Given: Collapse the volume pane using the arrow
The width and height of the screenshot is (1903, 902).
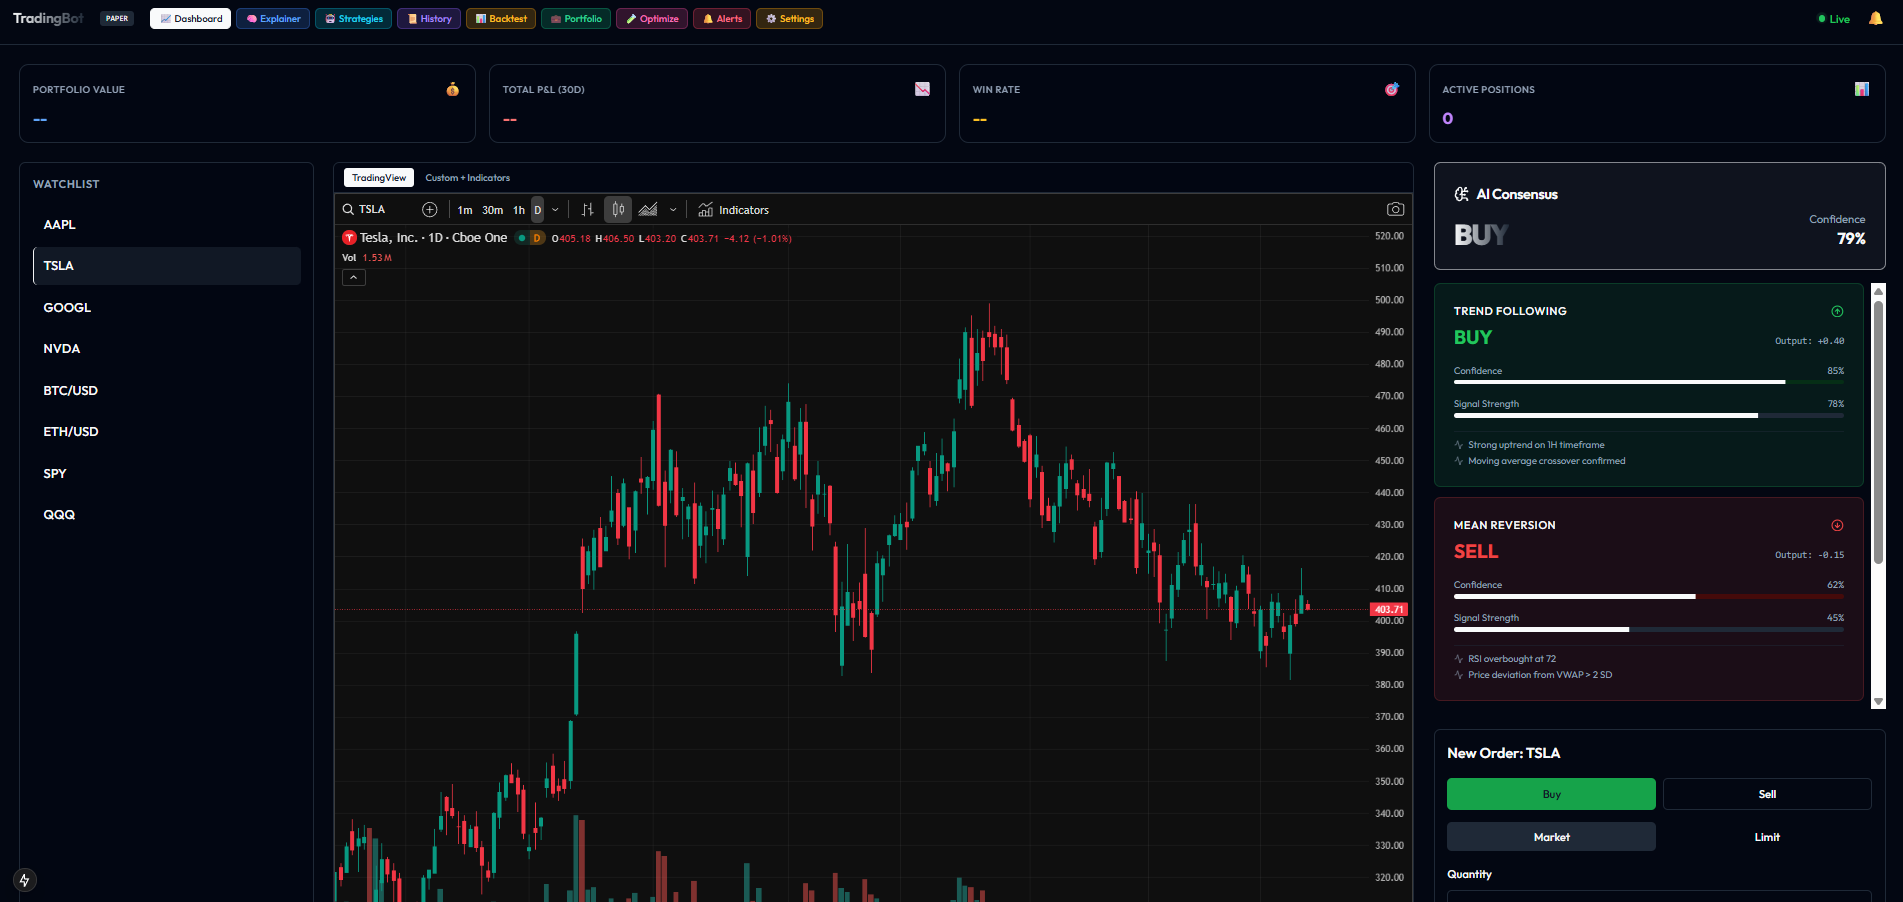Looking at the screenshot, I should point(353,277).
